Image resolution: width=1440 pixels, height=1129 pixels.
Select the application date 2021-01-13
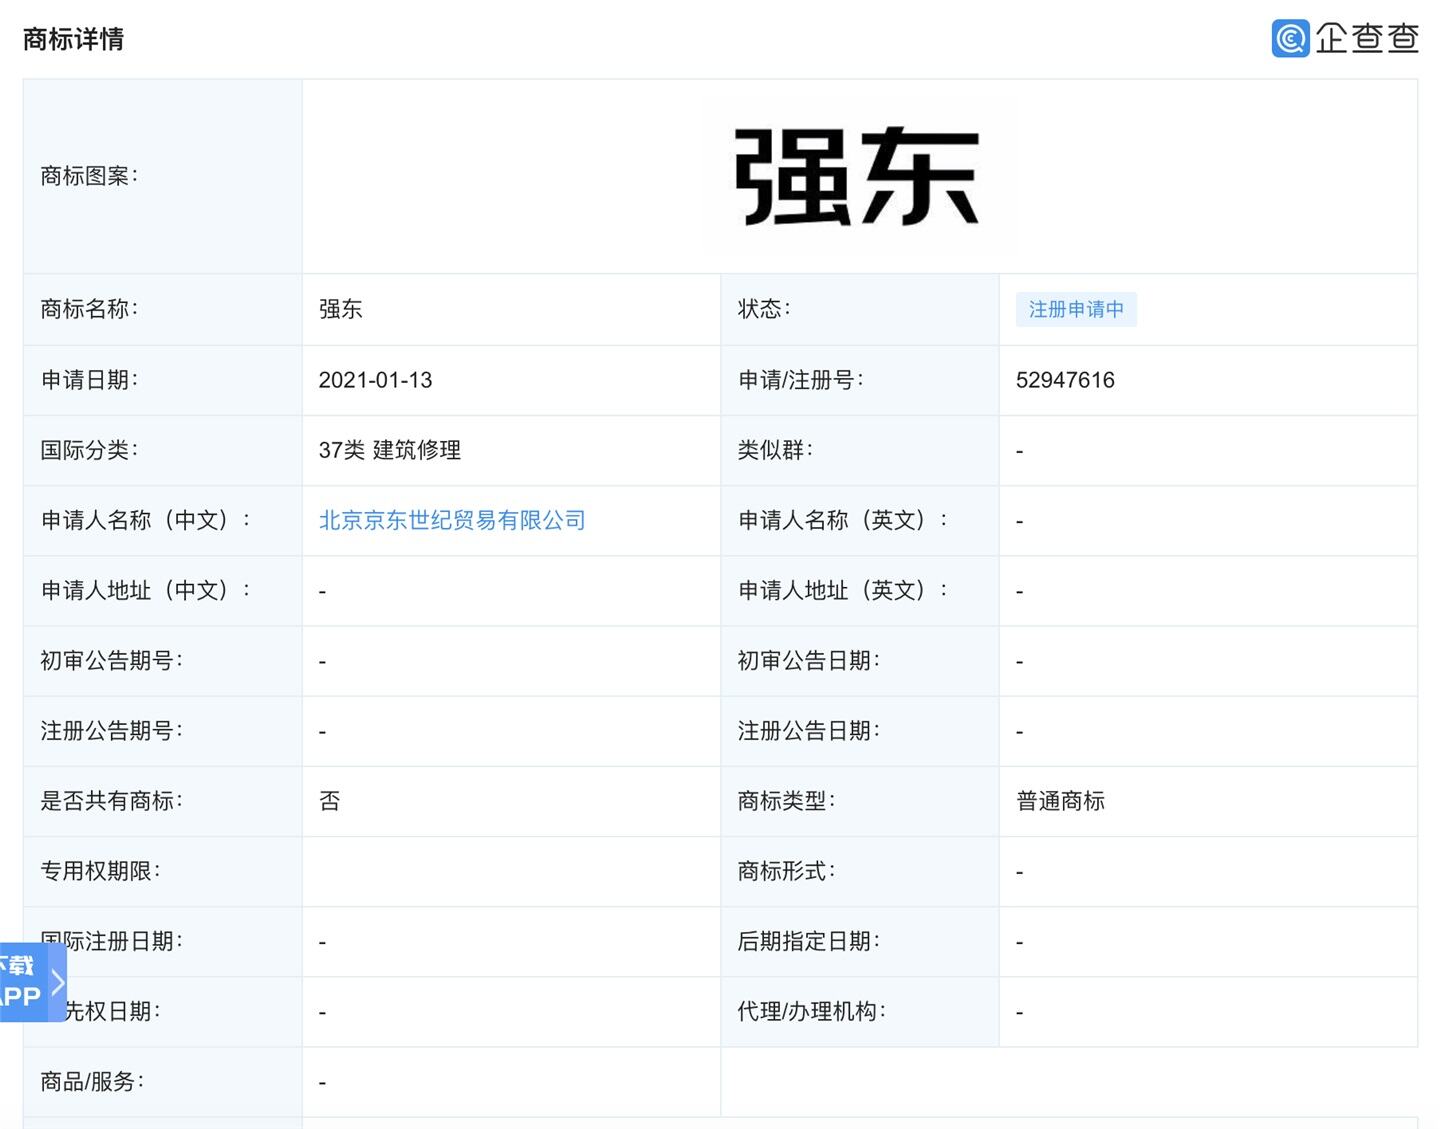[x=375, y=380]
